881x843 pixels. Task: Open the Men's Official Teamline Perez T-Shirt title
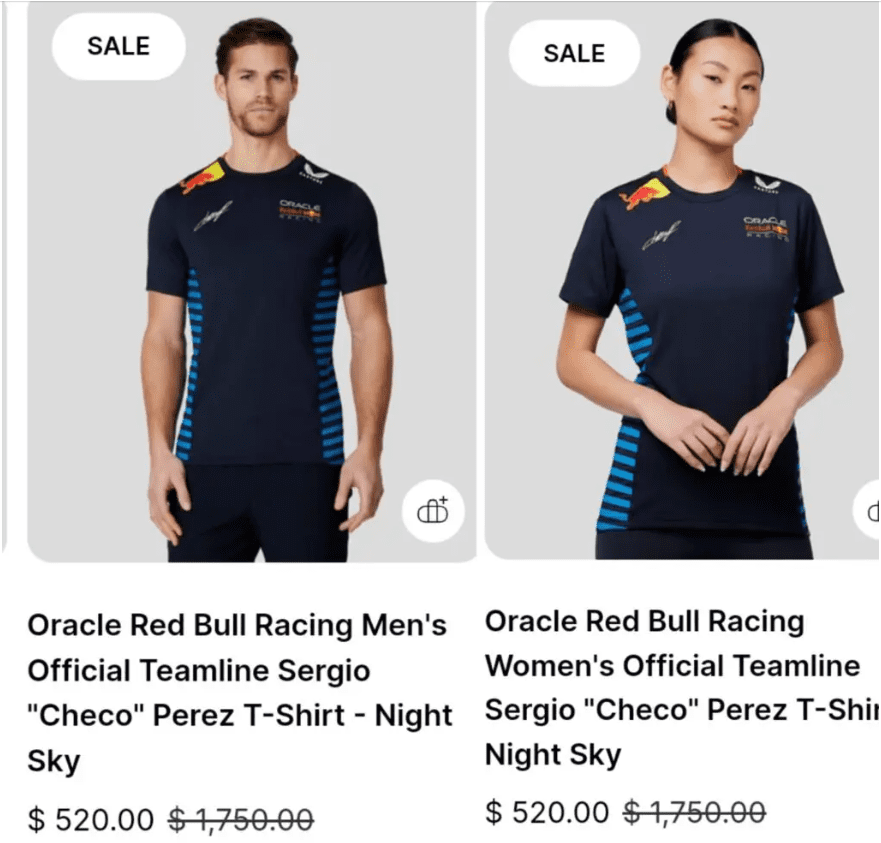point(239,693)
